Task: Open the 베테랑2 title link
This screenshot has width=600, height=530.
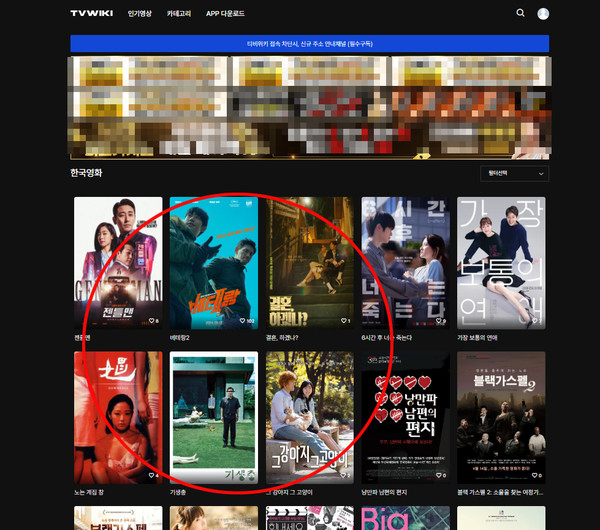Action: tap(180, 338)
